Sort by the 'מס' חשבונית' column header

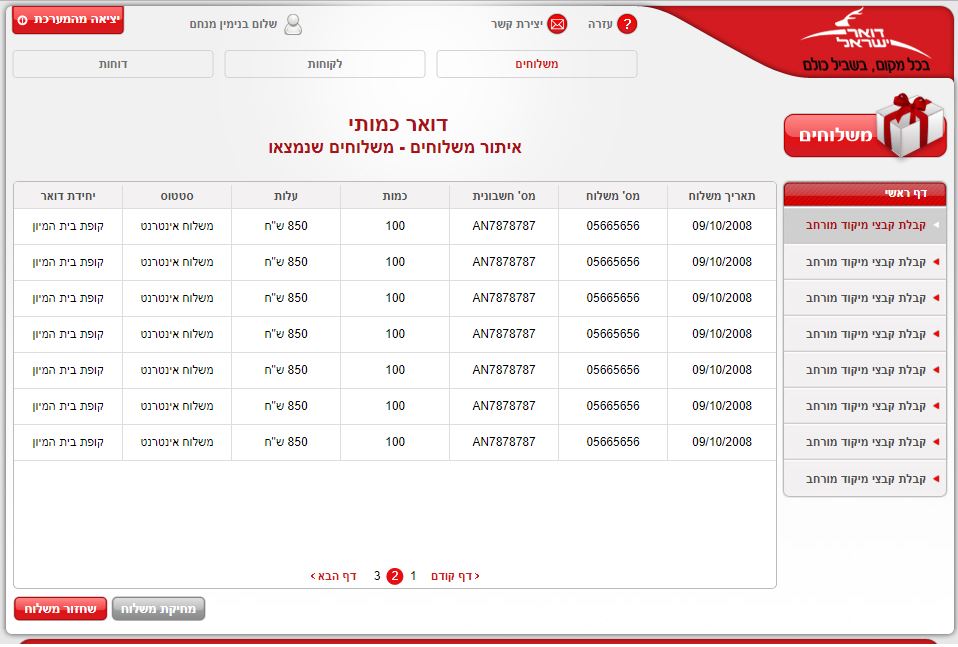[504, 196]
